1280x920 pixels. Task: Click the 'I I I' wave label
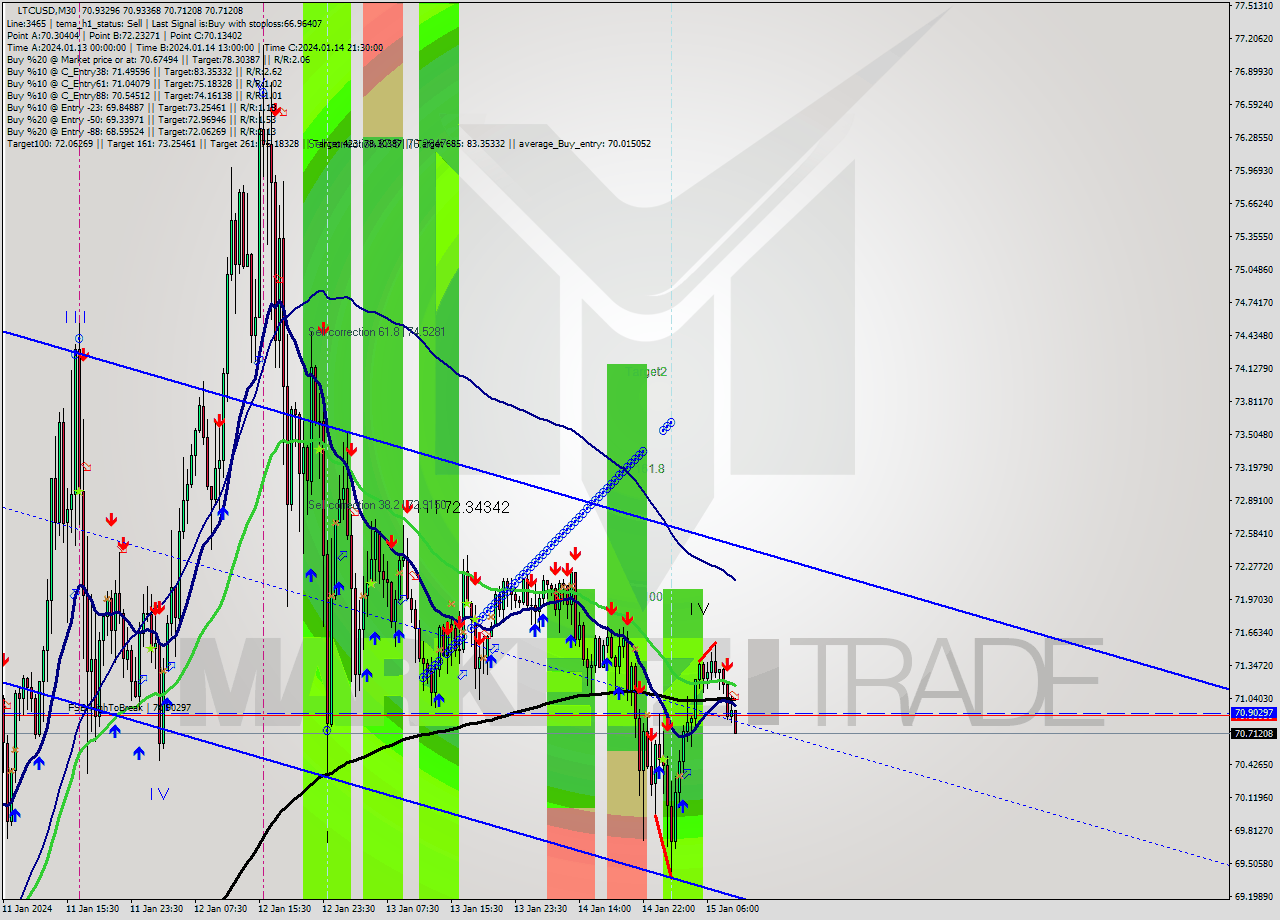(x=75, y=317)
